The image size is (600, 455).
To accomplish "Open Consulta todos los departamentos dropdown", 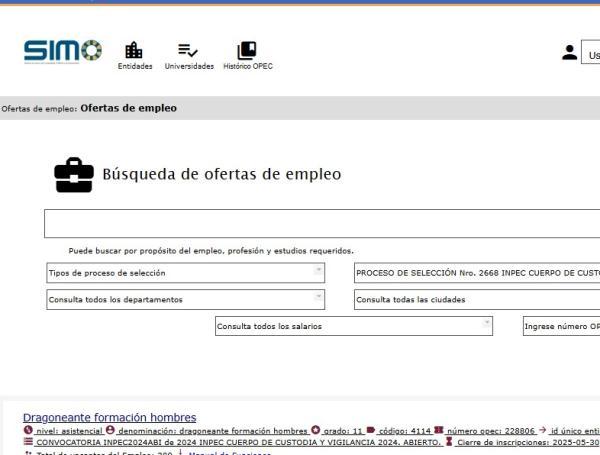I will 186,300.
